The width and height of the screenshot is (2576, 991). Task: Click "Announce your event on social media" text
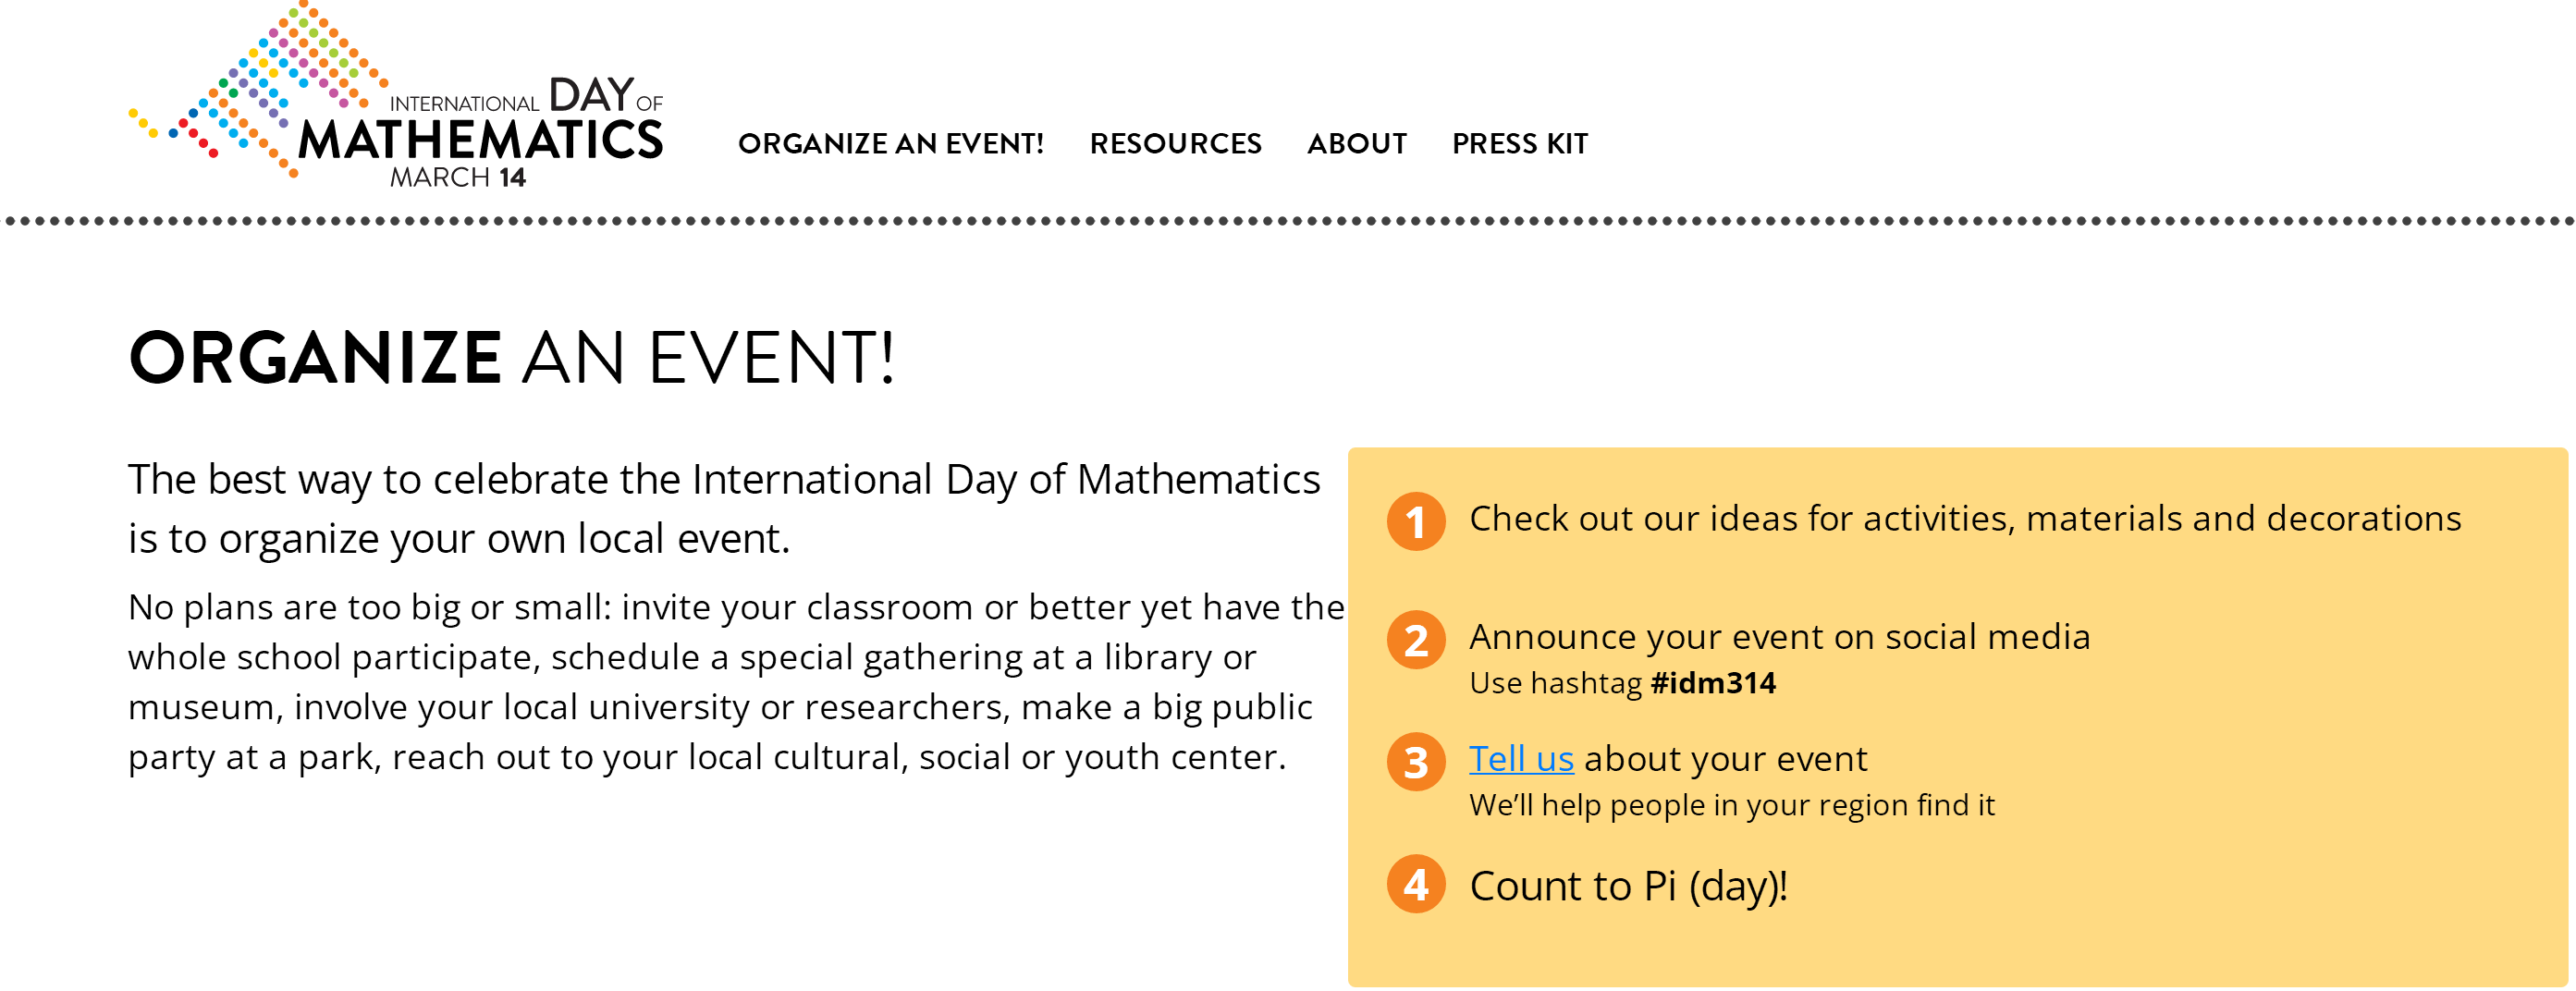(1779, 637)
